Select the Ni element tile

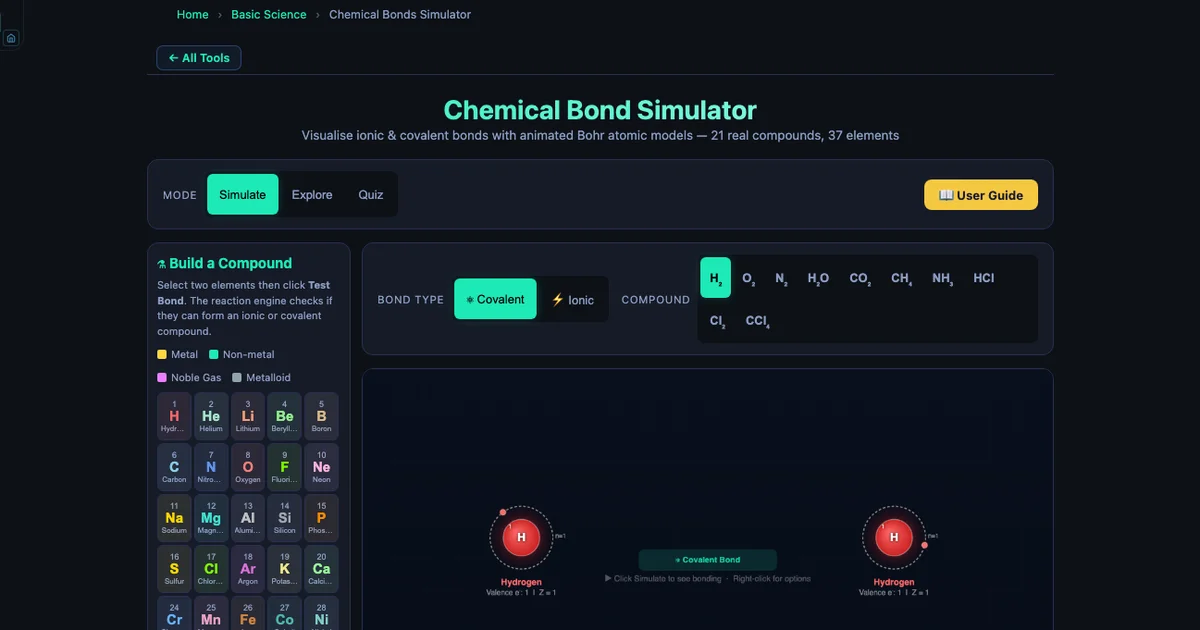[x=321, y=614]
